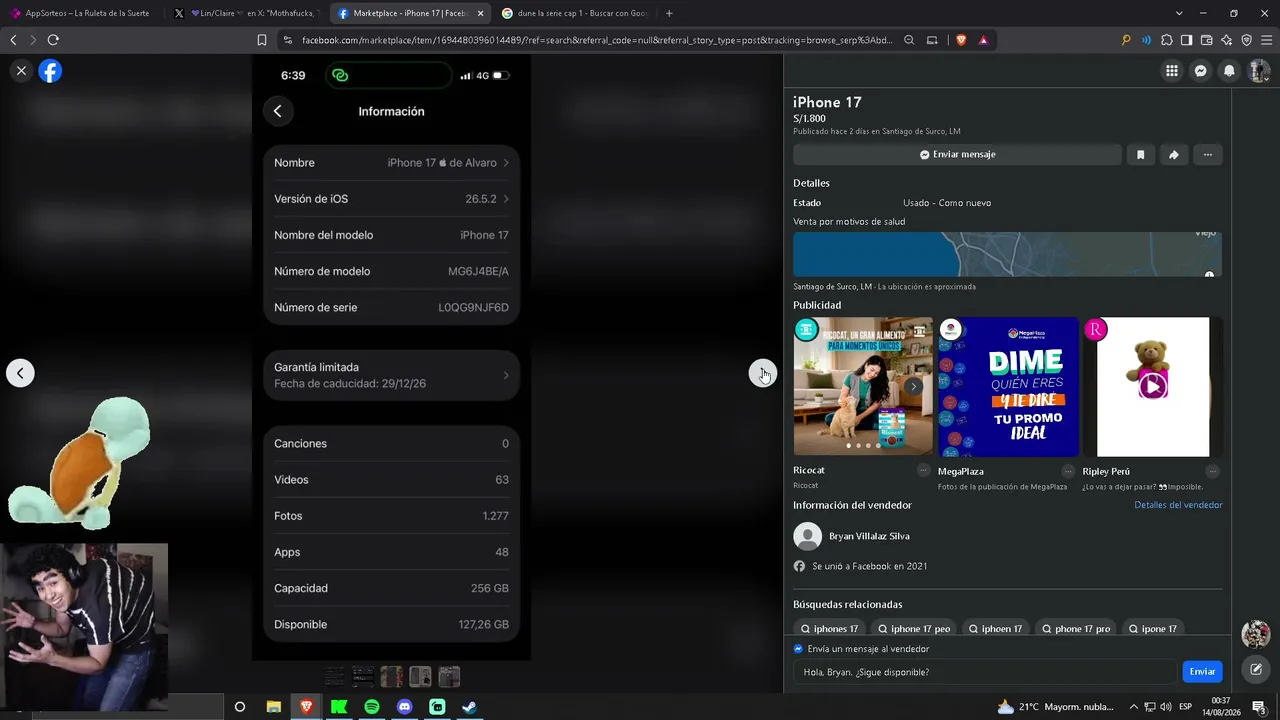This screenshot has height=720, width=1280.
Task: Search related term 'iphone 17 peo'
Action: [914, 629]
